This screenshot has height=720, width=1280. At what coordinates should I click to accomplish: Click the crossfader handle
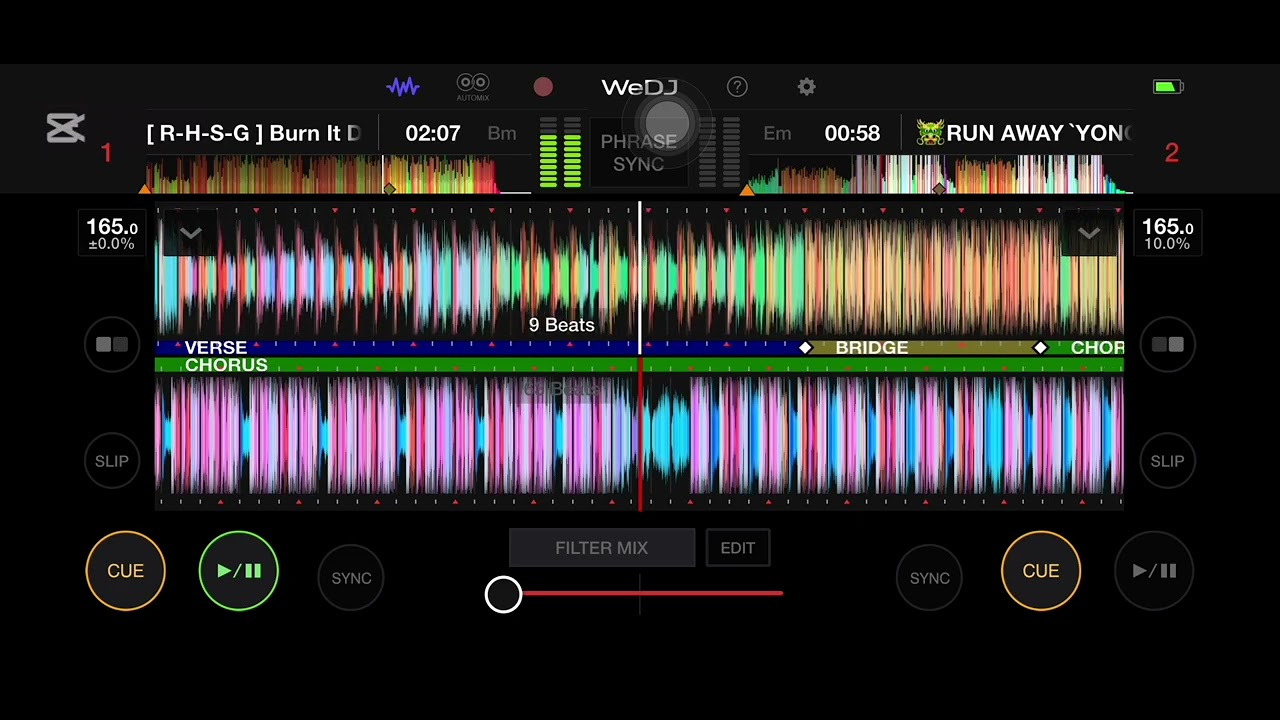pyautogui.click(x=503, y=594)
